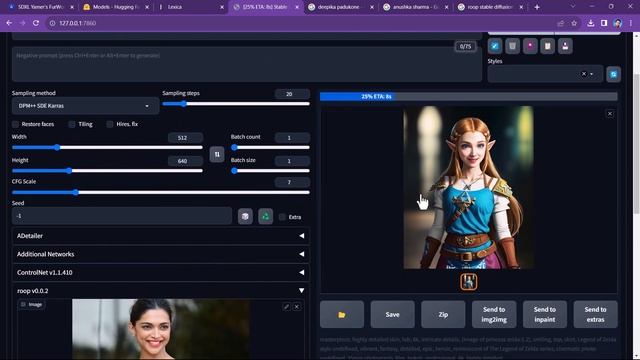Open the tab search dropdown arrow
Image resolution: width=640 pixels, height=360 pixels.
point(573,7)
